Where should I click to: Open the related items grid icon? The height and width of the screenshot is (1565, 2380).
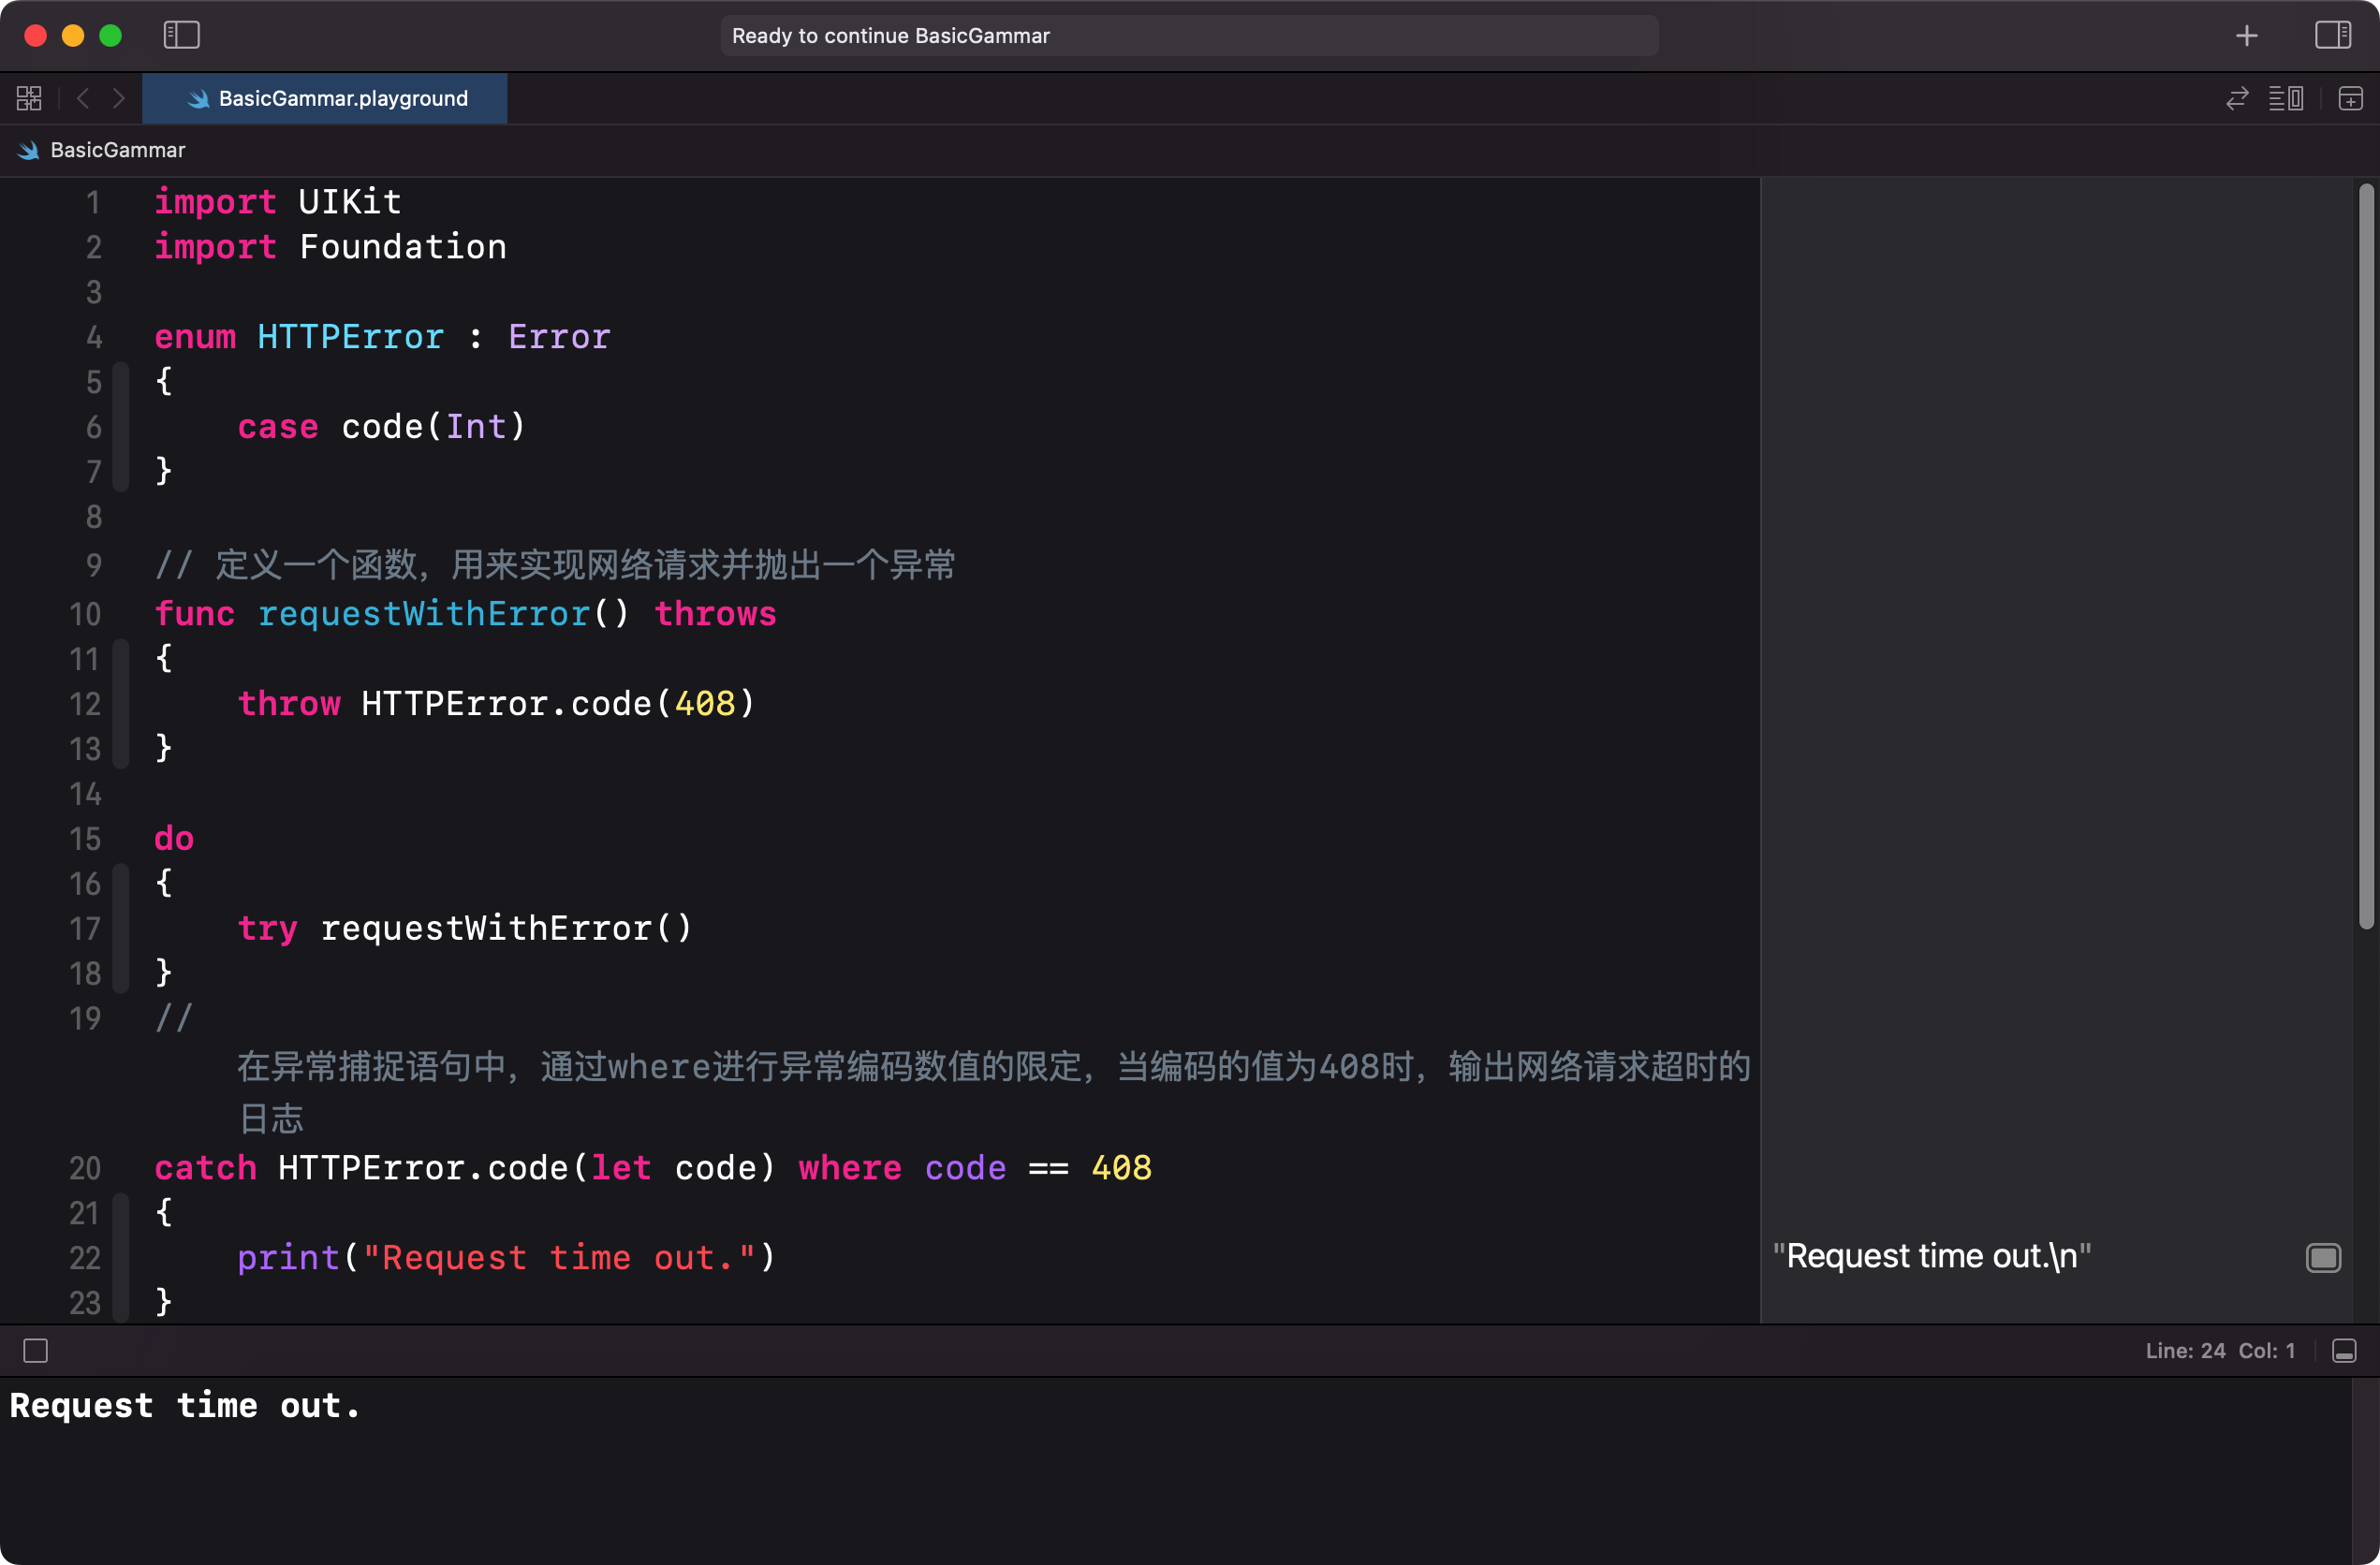29,98
